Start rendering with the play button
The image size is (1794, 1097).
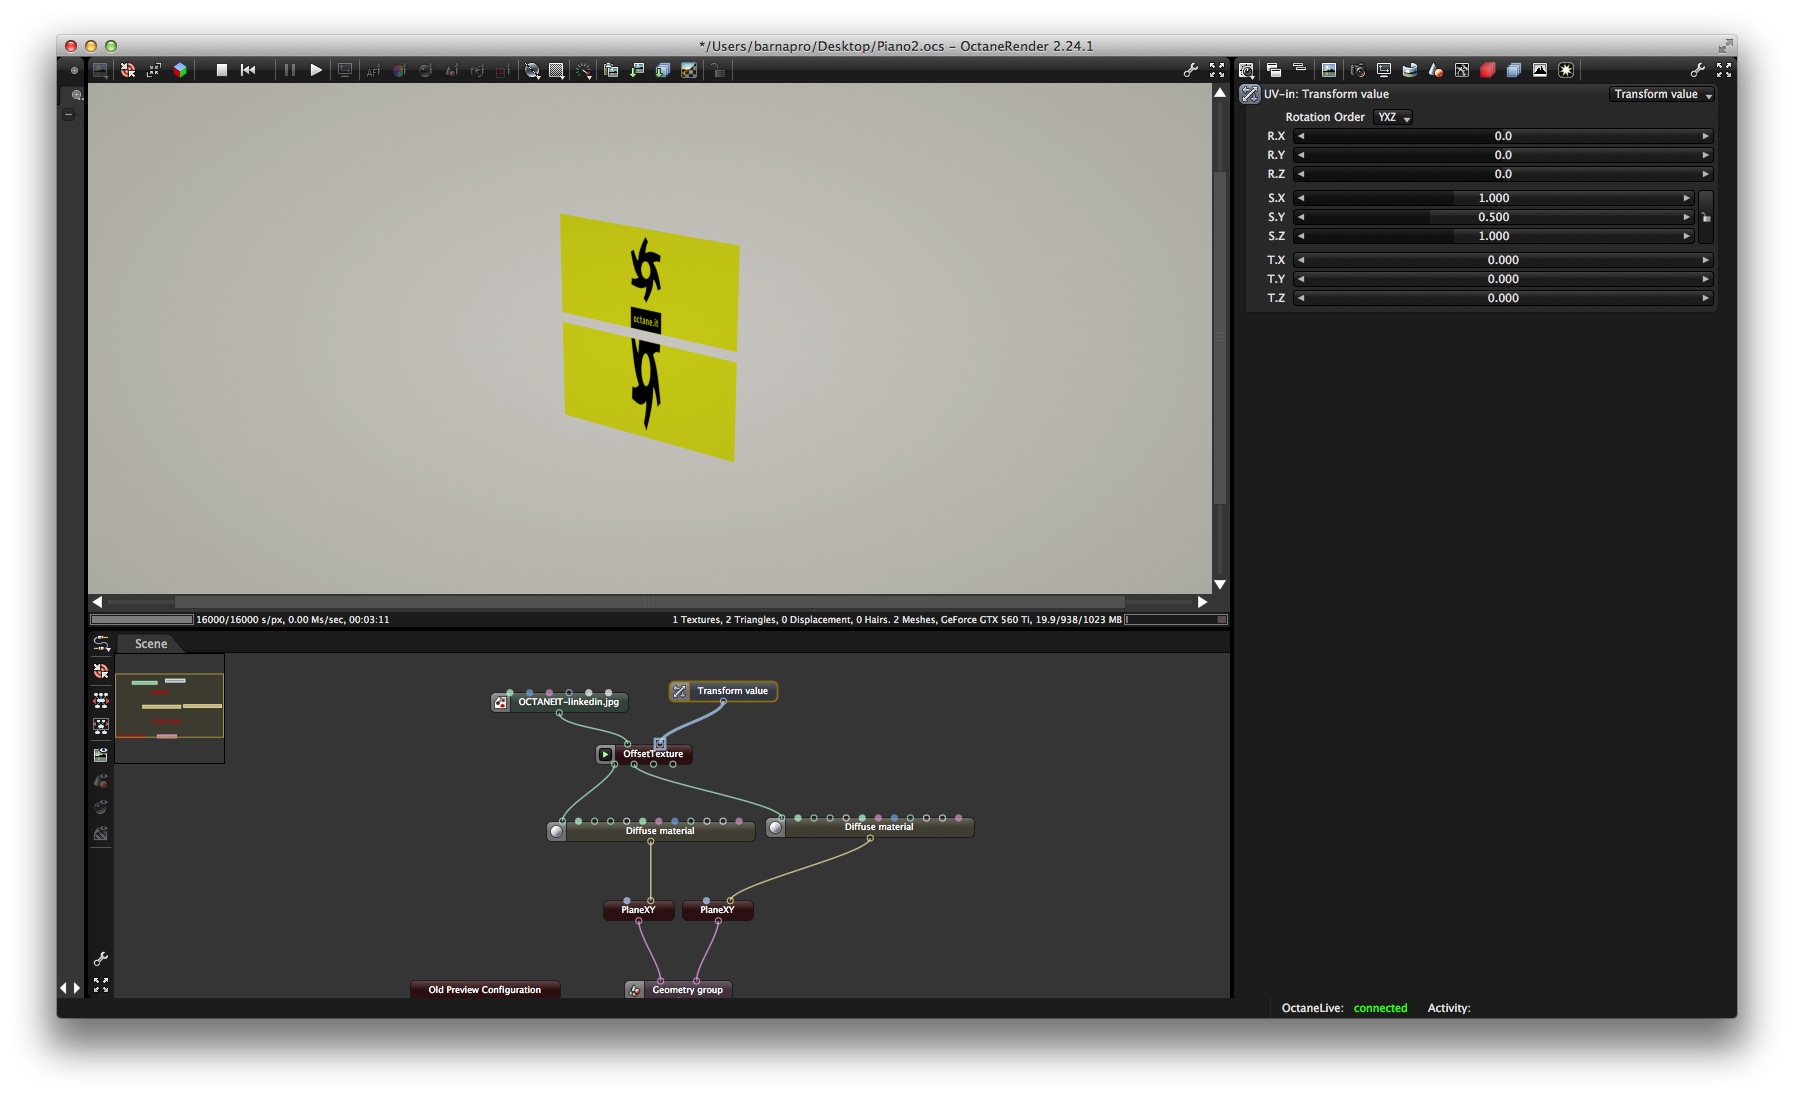316,70
